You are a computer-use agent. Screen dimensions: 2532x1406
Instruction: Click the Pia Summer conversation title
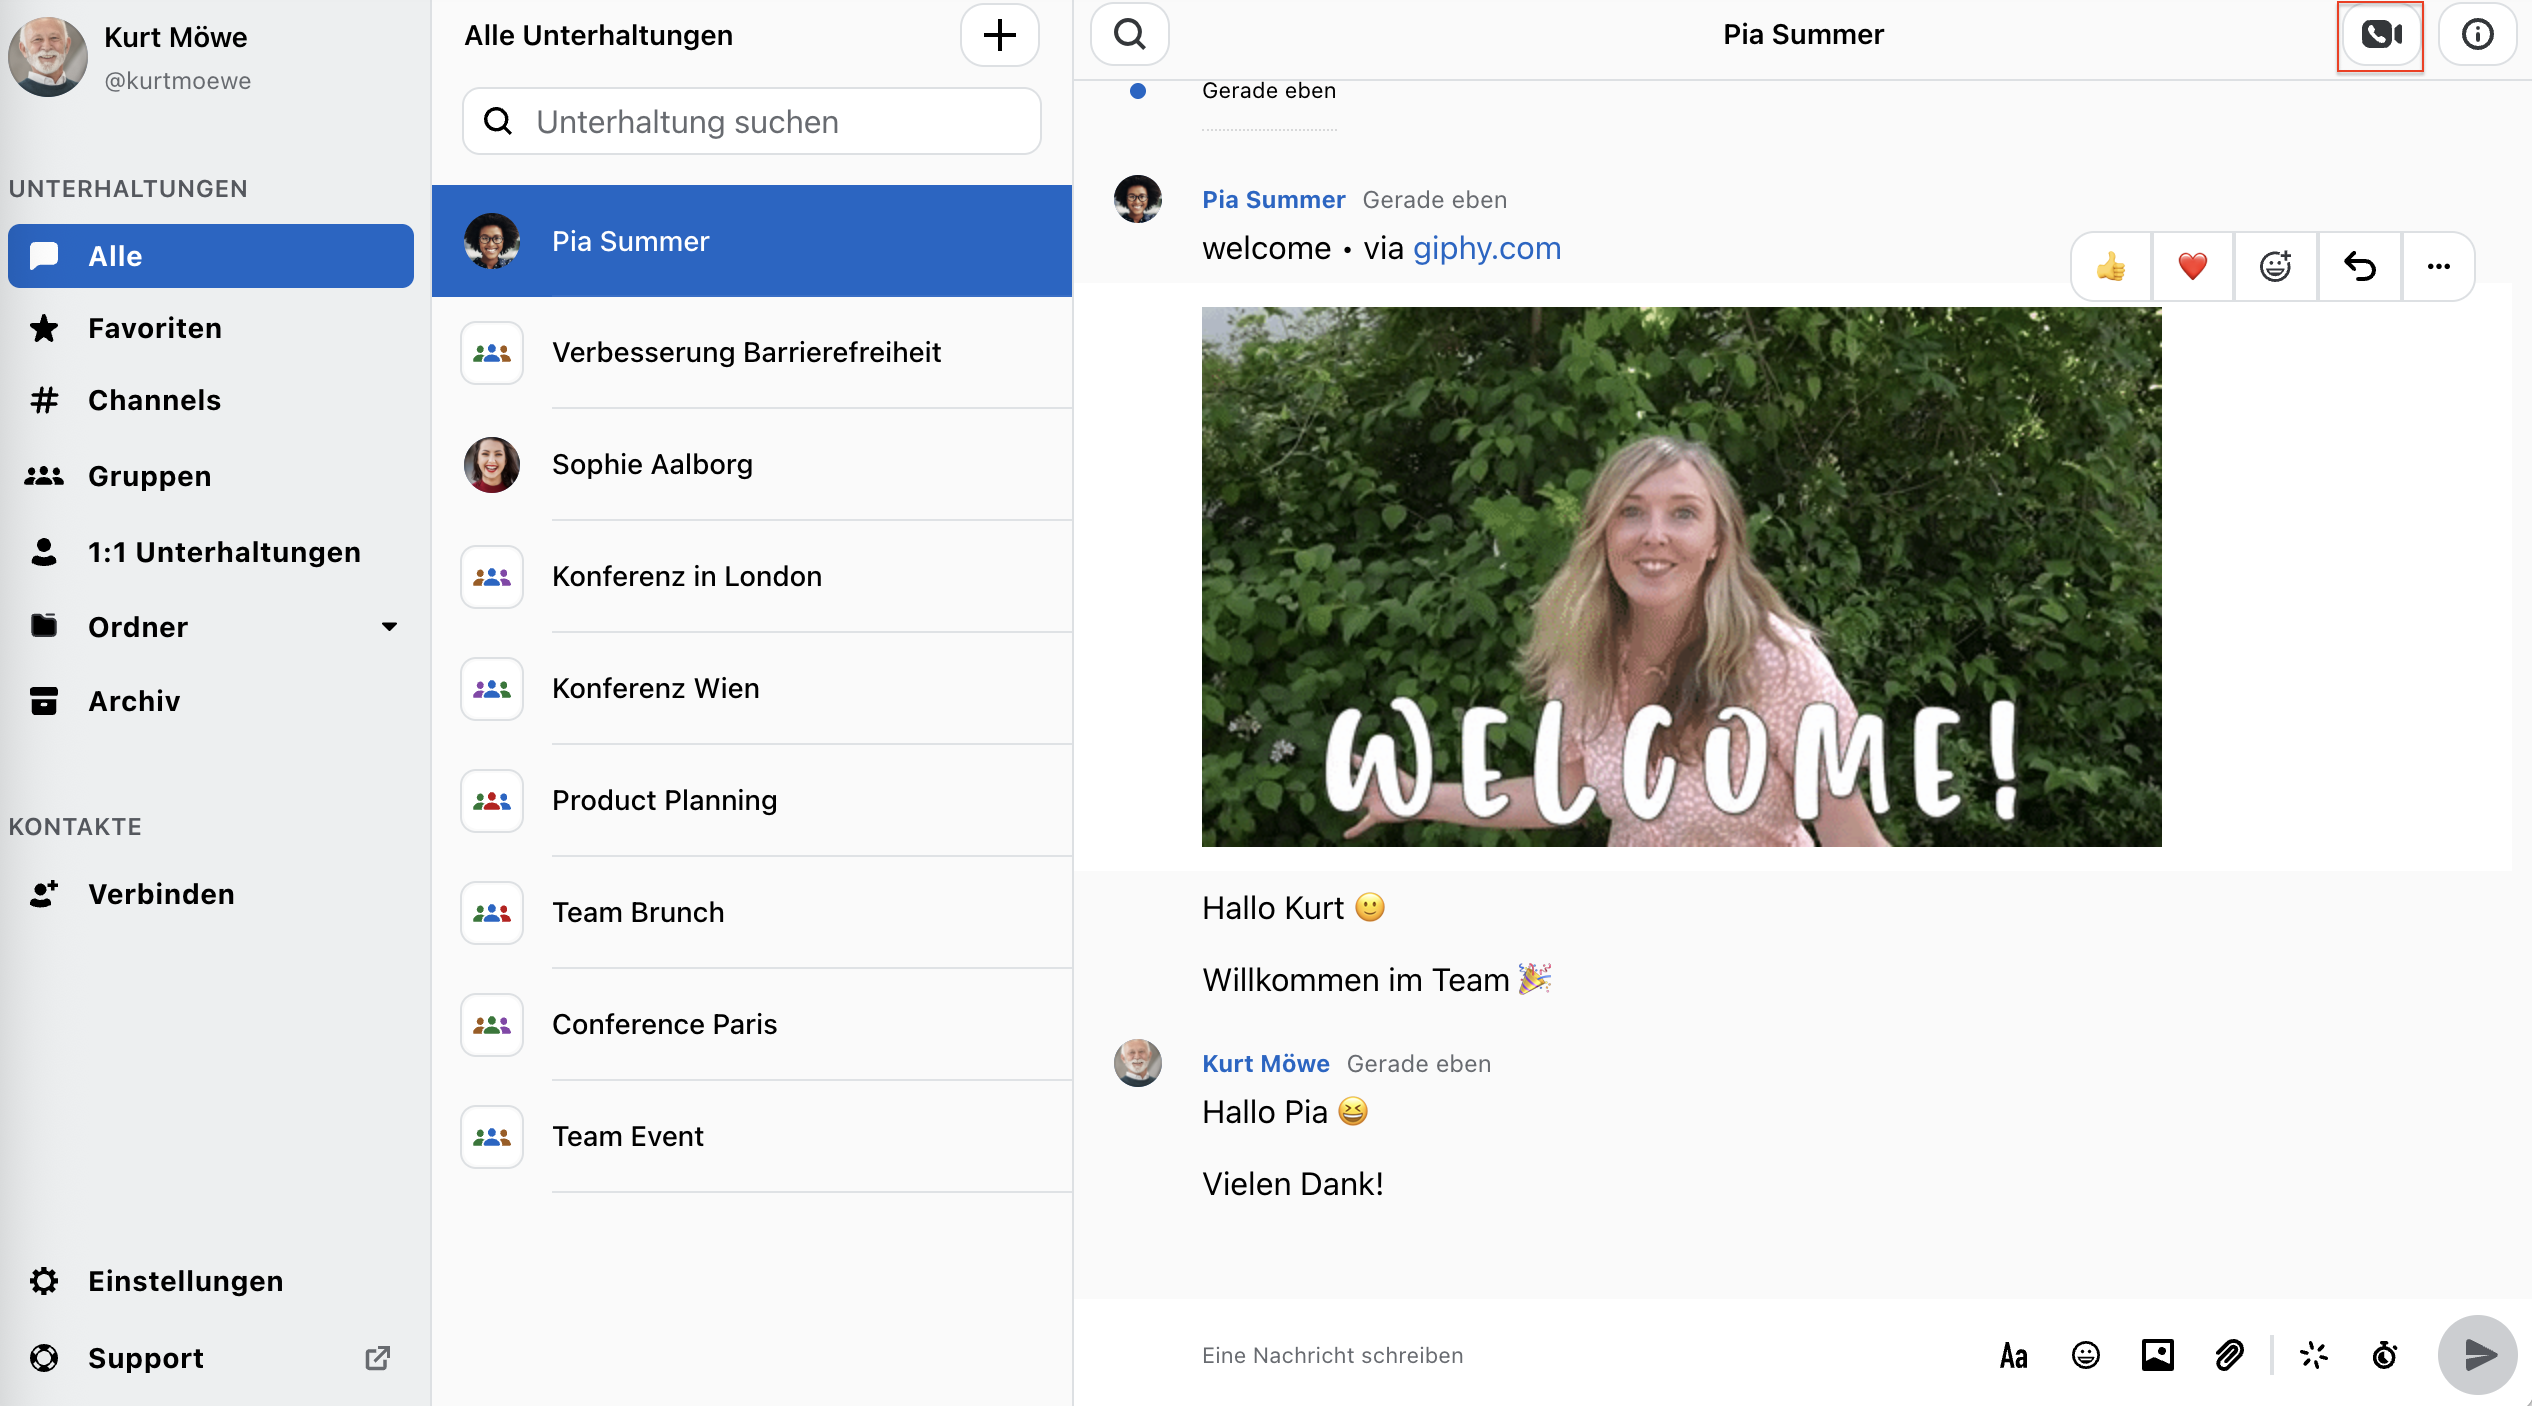coord(1803,35)
